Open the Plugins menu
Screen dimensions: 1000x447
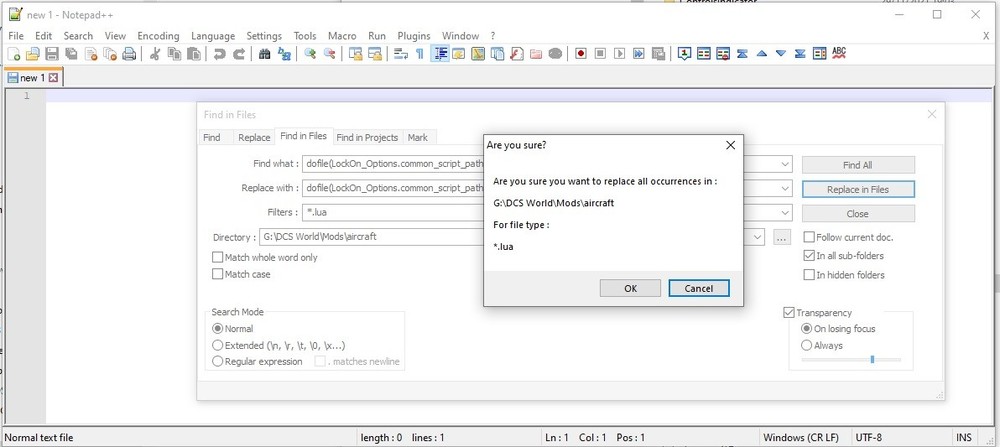click(414, 36)
